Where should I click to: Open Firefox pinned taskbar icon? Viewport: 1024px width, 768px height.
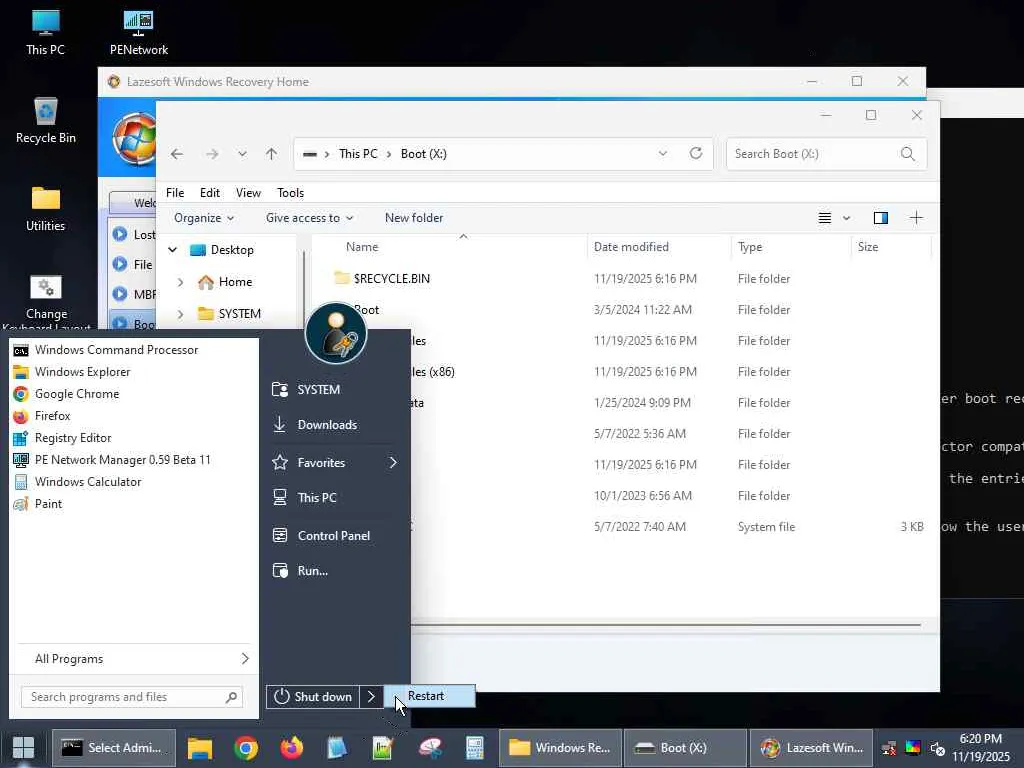click(x=291, y=748)
